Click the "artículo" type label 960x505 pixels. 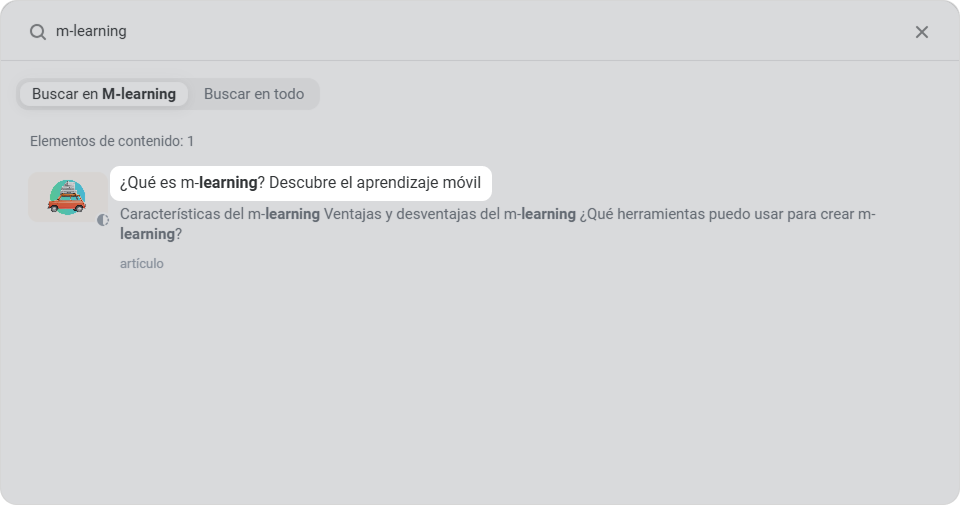tap(141, 264)
